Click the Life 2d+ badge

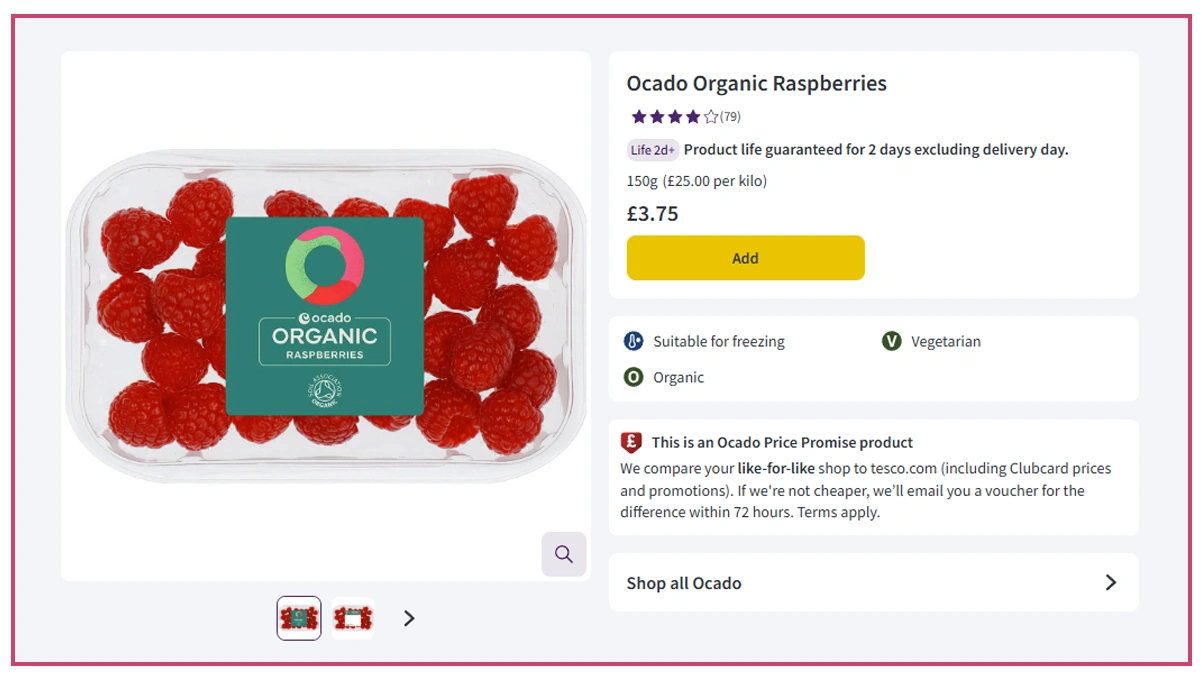[x=652, y=150]
